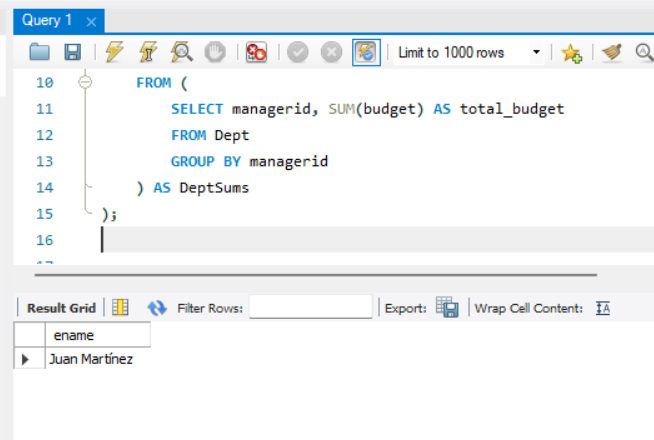Click the Rollback transaction X icon

(x=331, y=53)
